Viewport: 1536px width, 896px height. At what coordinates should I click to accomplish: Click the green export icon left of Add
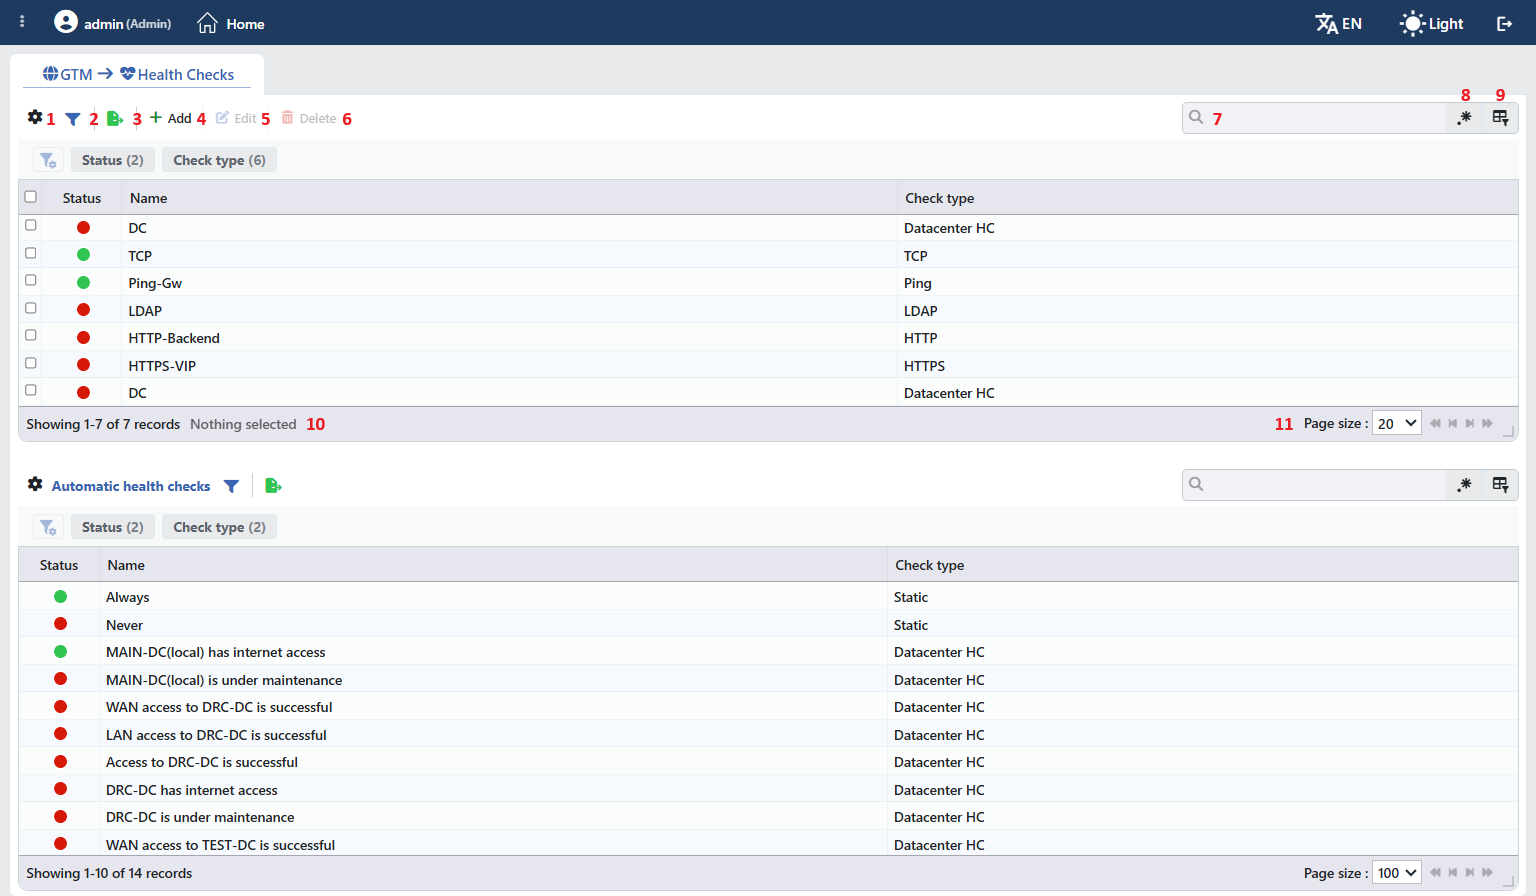click(x=115, y=119)
